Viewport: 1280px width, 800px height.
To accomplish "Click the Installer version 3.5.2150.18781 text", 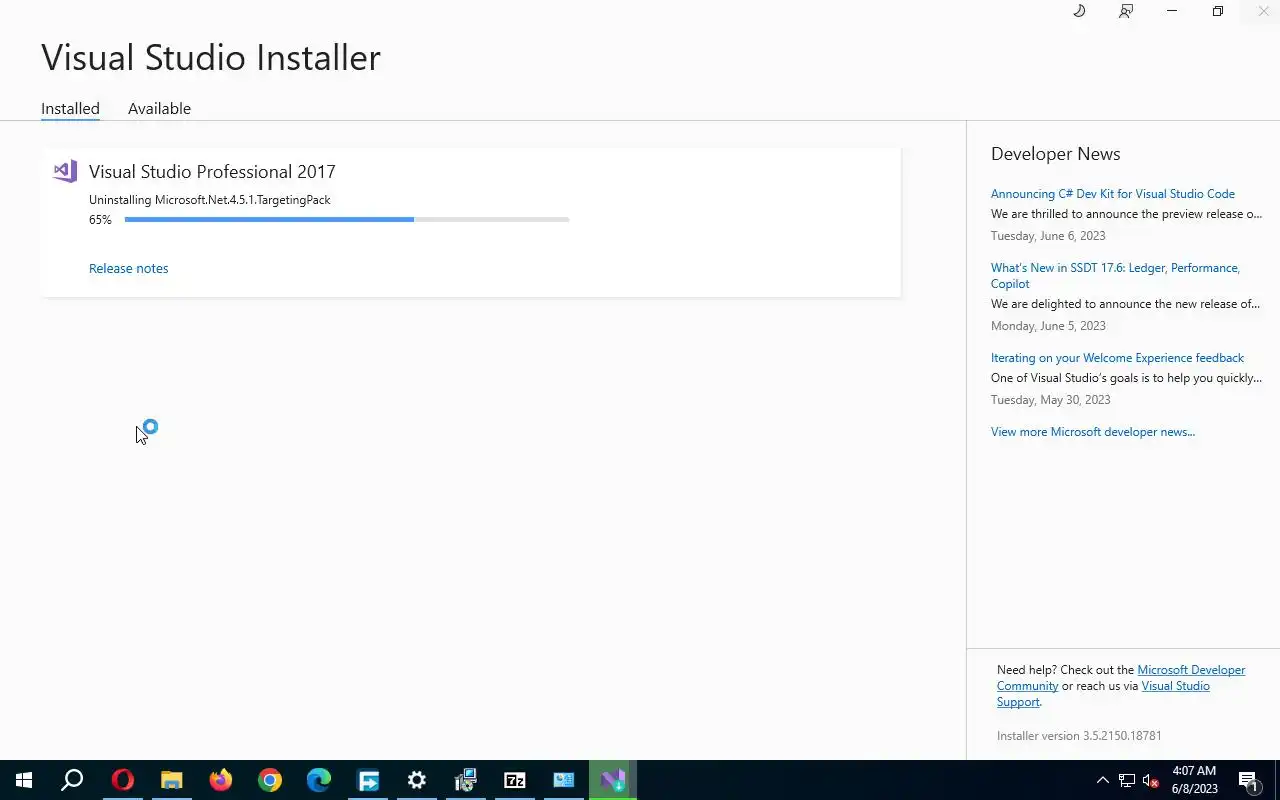I will [1078, 736].
